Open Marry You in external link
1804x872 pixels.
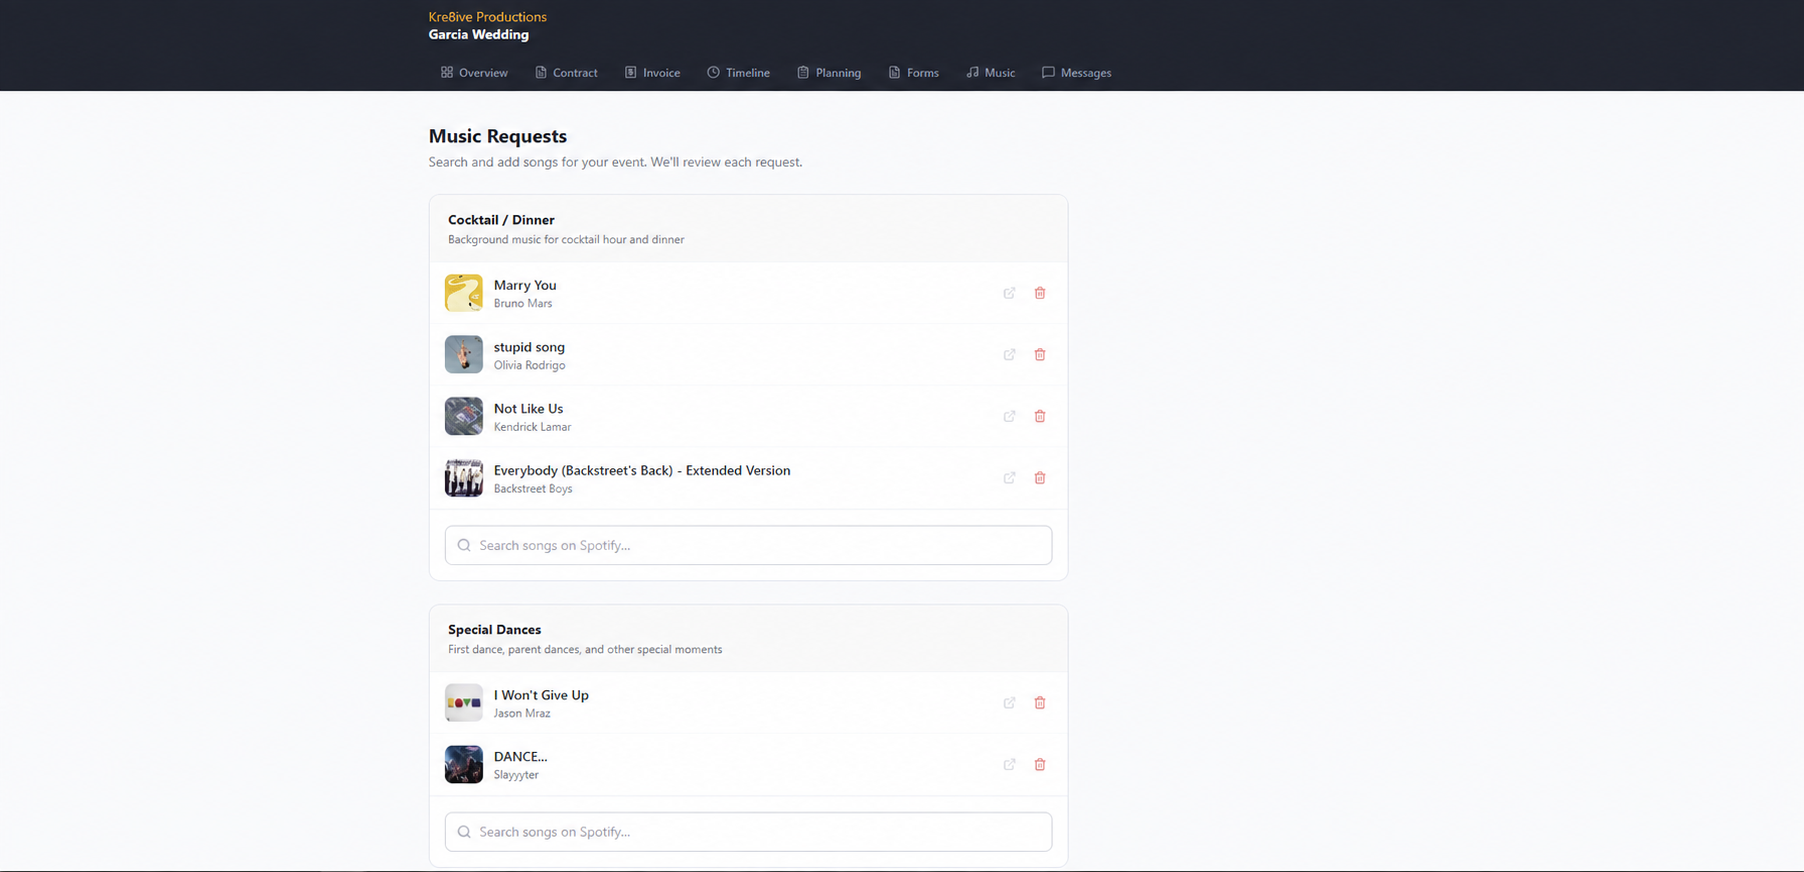tap(1009, 293)
